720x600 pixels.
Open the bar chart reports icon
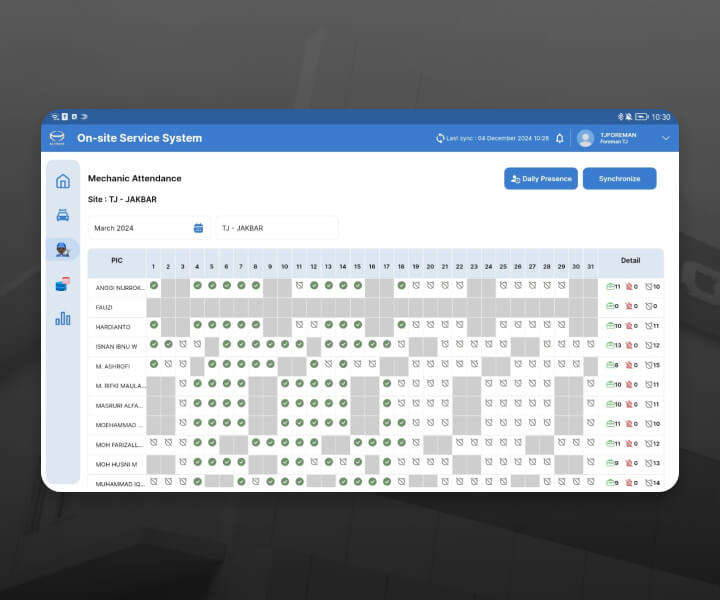(x=63, y=318)
